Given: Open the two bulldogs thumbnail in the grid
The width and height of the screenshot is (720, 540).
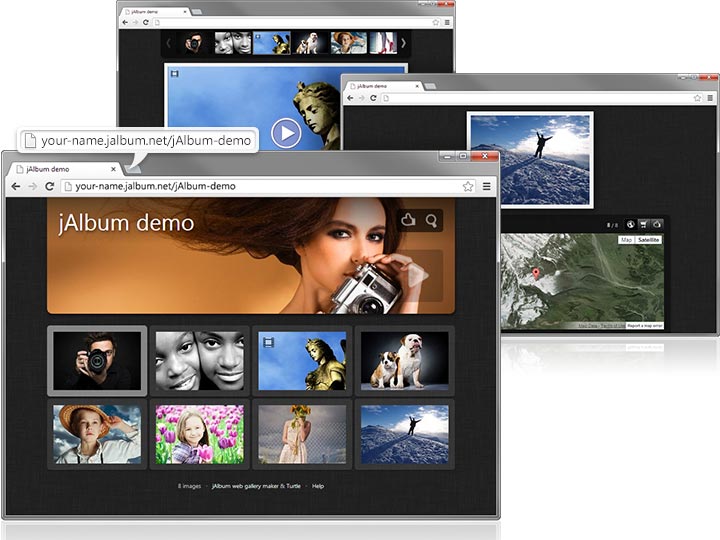Looking at the screenshot, I should click(405, 361).
